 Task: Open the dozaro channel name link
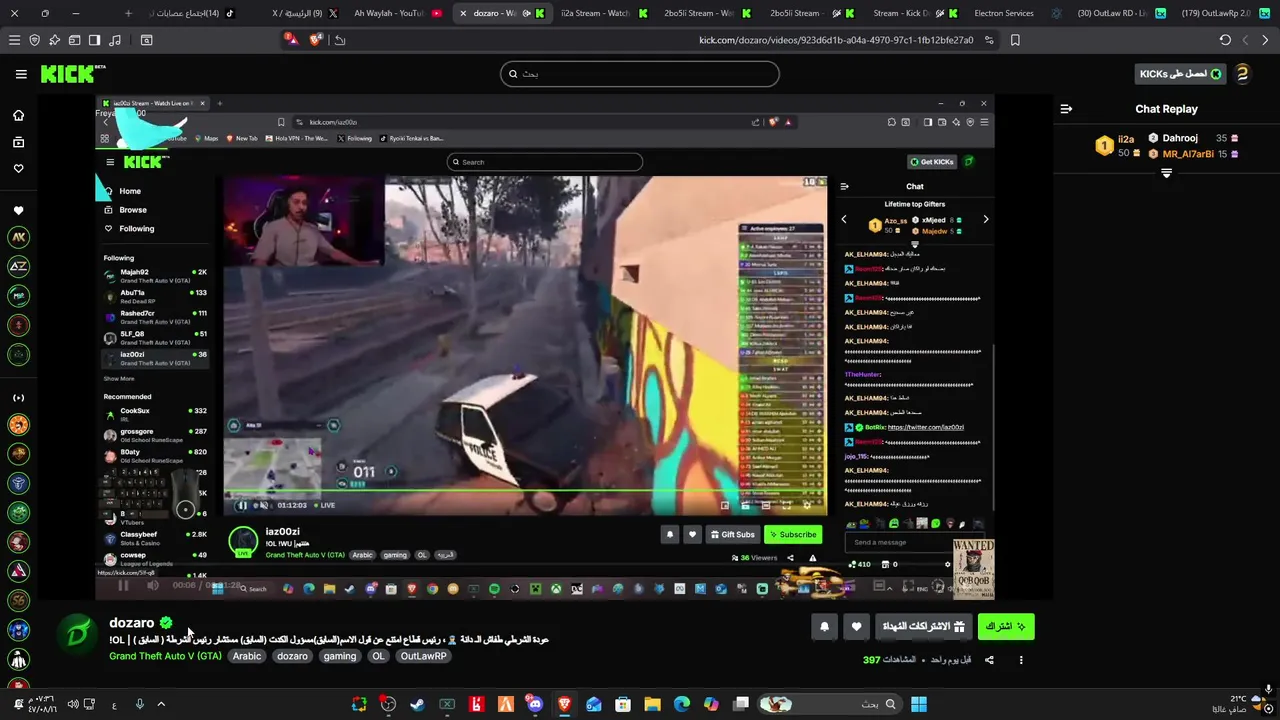click(132, 623)
